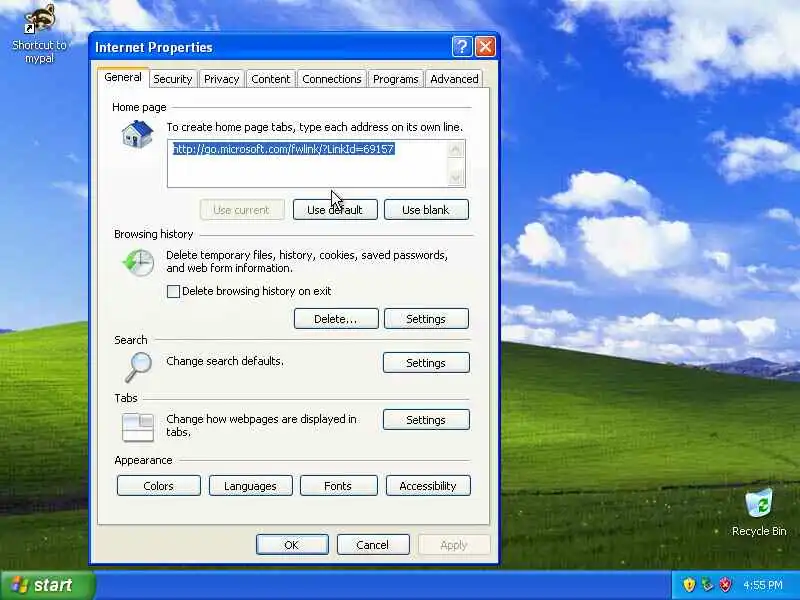Click the tabs window icon
Screen dimensions: 800x600
[x=138, y=427]
